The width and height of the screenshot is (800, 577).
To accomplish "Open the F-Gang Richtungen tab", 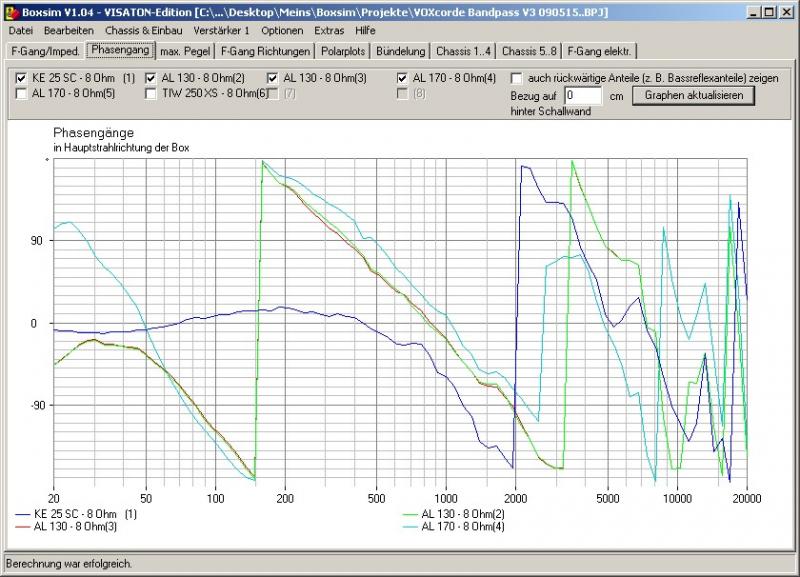I will point(264,51).
